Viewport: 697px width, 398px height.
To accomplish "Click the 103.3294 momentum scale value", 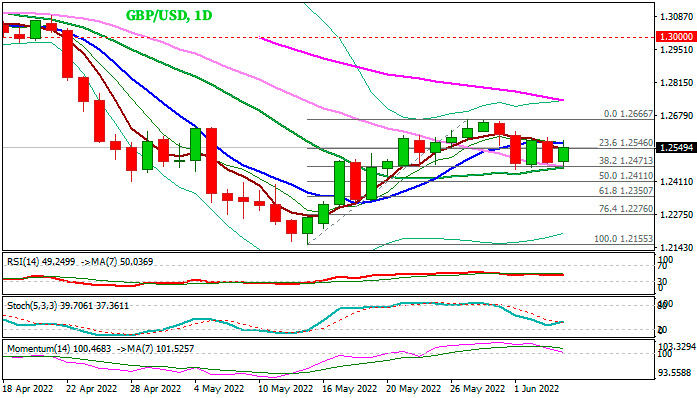I will (x=676, y=346).
